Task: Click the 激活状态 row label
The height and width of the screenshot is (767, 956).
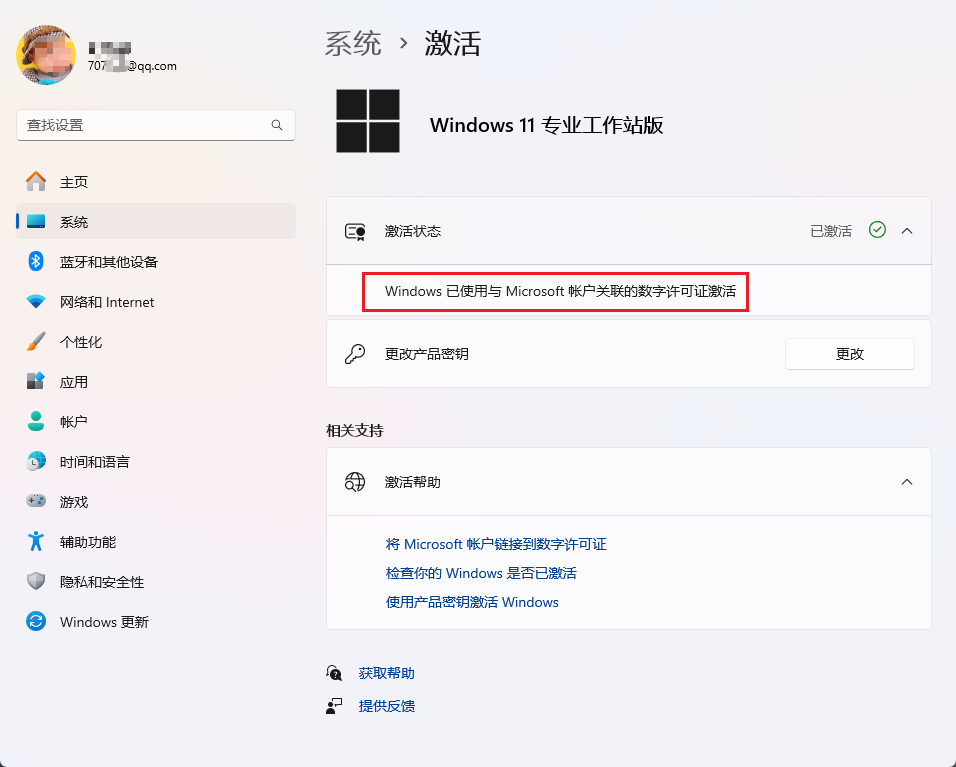Action: pos(413,231)
